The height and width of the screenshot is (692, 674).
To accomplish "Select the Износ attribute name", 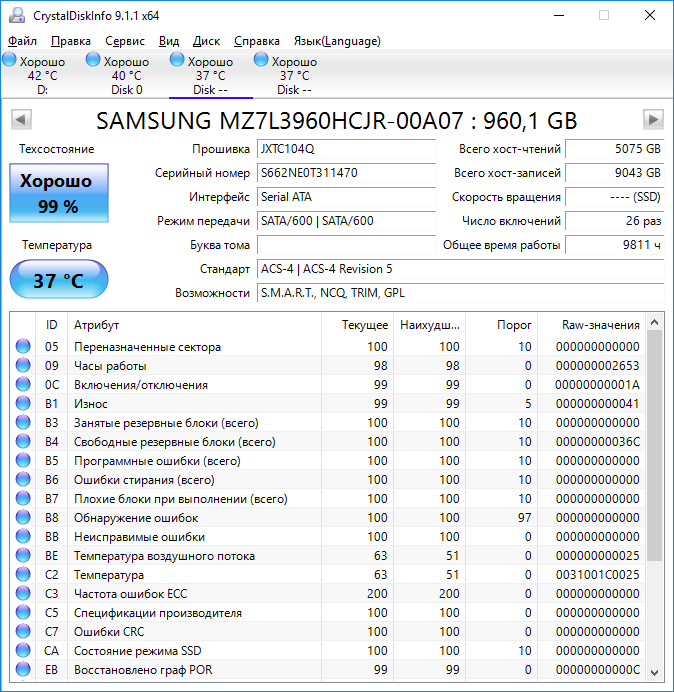I will [90, 403].
